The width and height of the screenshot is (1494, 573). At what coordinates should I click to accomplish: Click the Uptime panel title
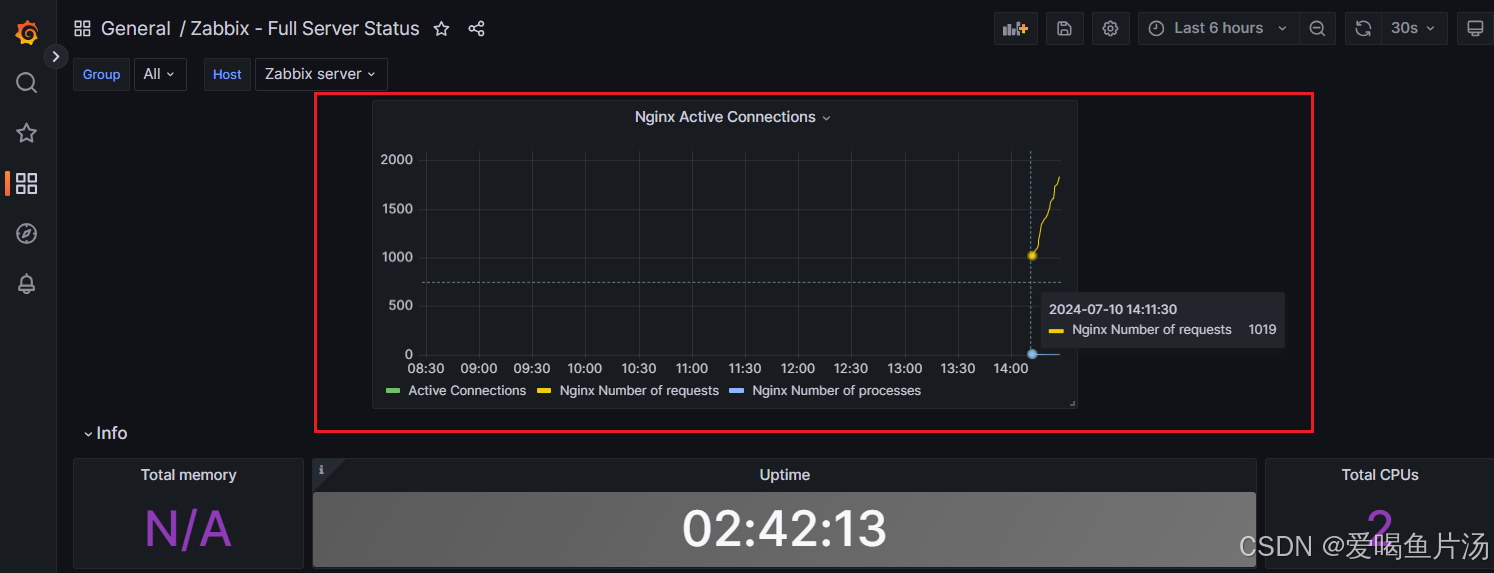(x=784, y=475)
